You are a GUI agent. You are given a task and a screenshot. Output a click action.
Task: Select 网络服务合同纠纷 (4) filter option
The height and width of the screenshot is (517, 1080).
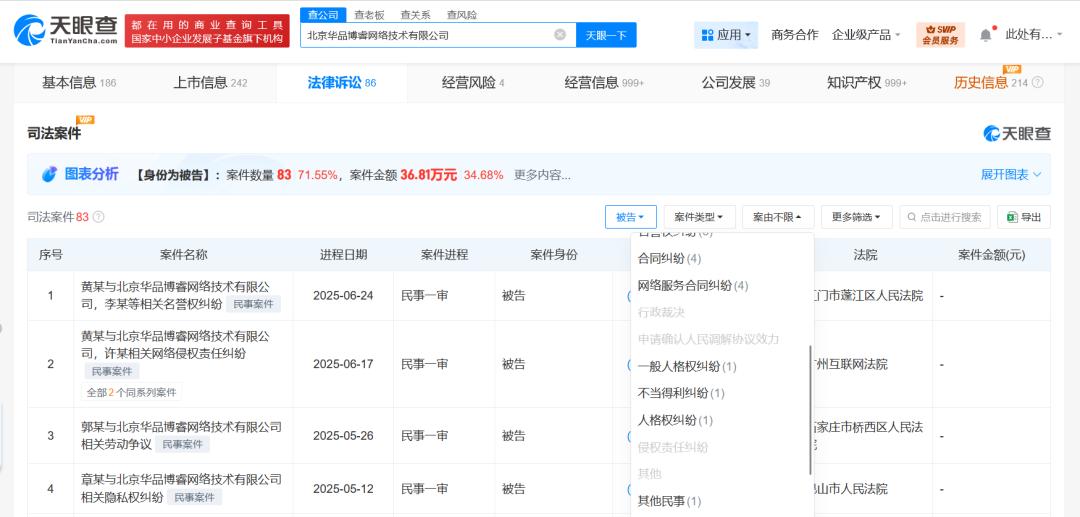(692, 285)
